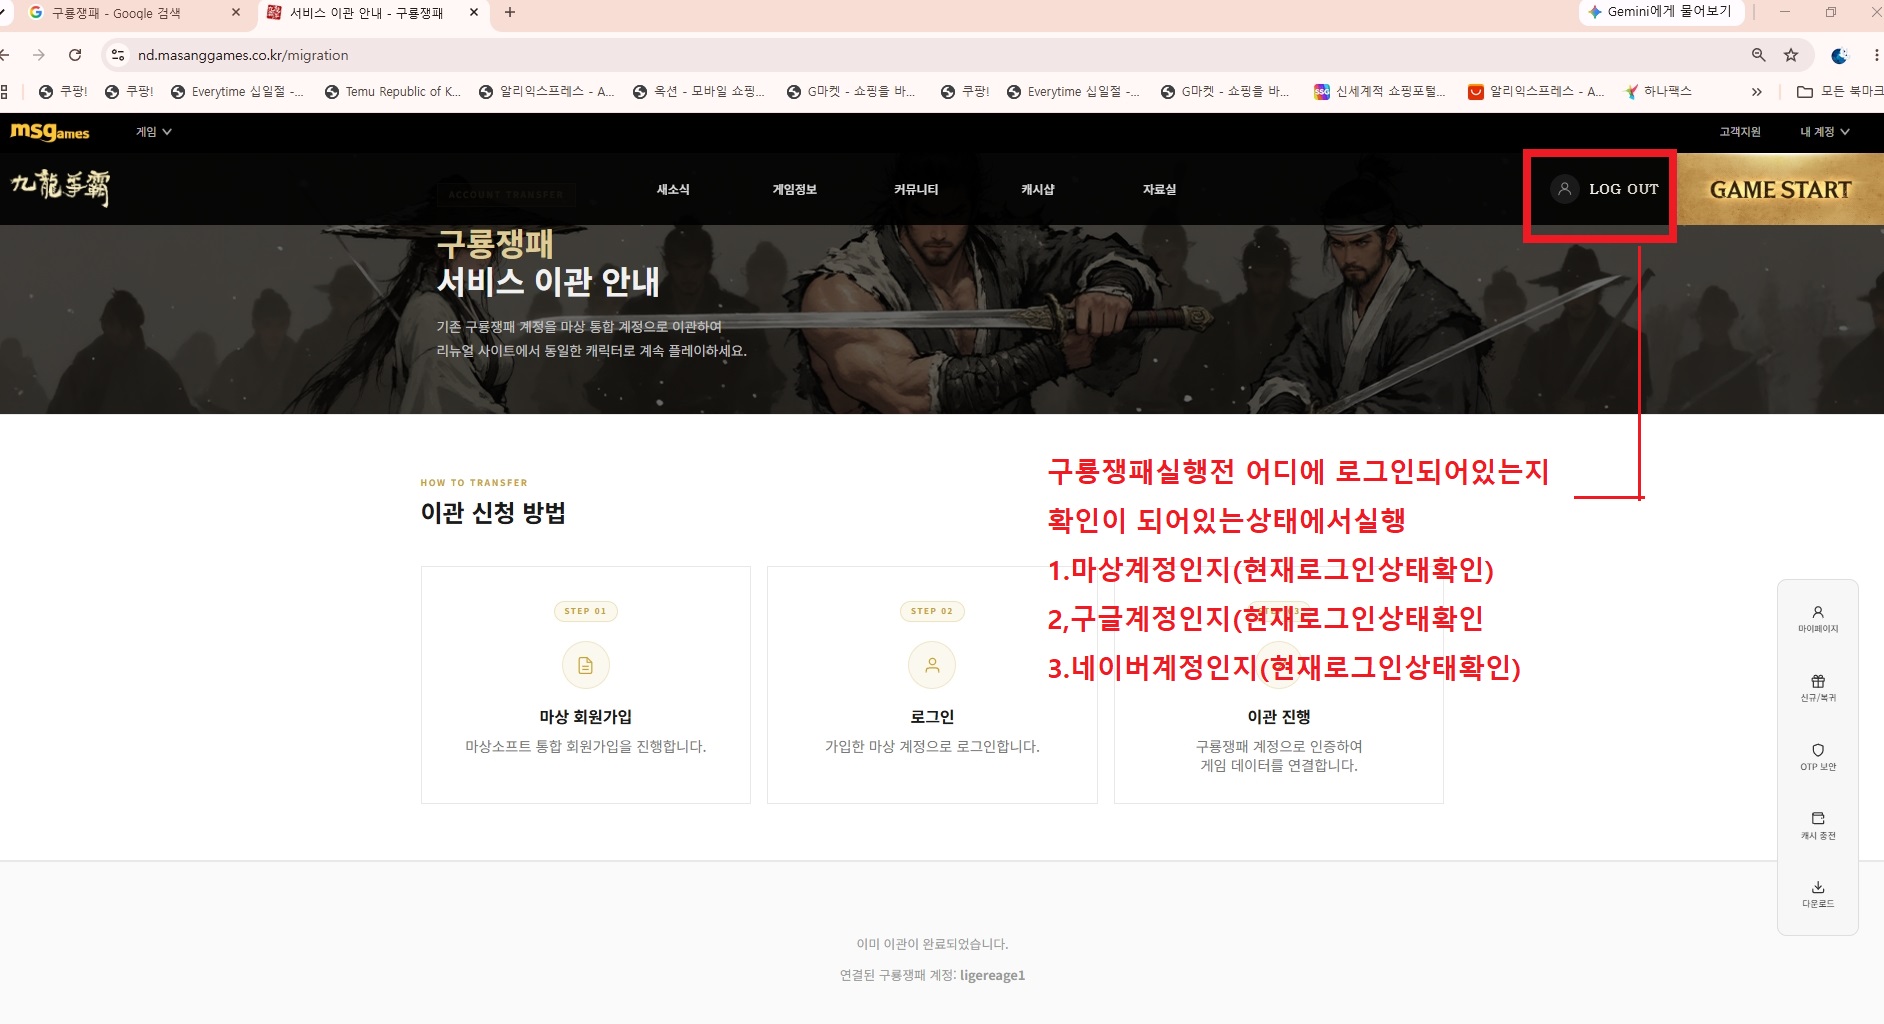
Task: Open 캐시 충전 in side menu
Action: coord(1818,826)
